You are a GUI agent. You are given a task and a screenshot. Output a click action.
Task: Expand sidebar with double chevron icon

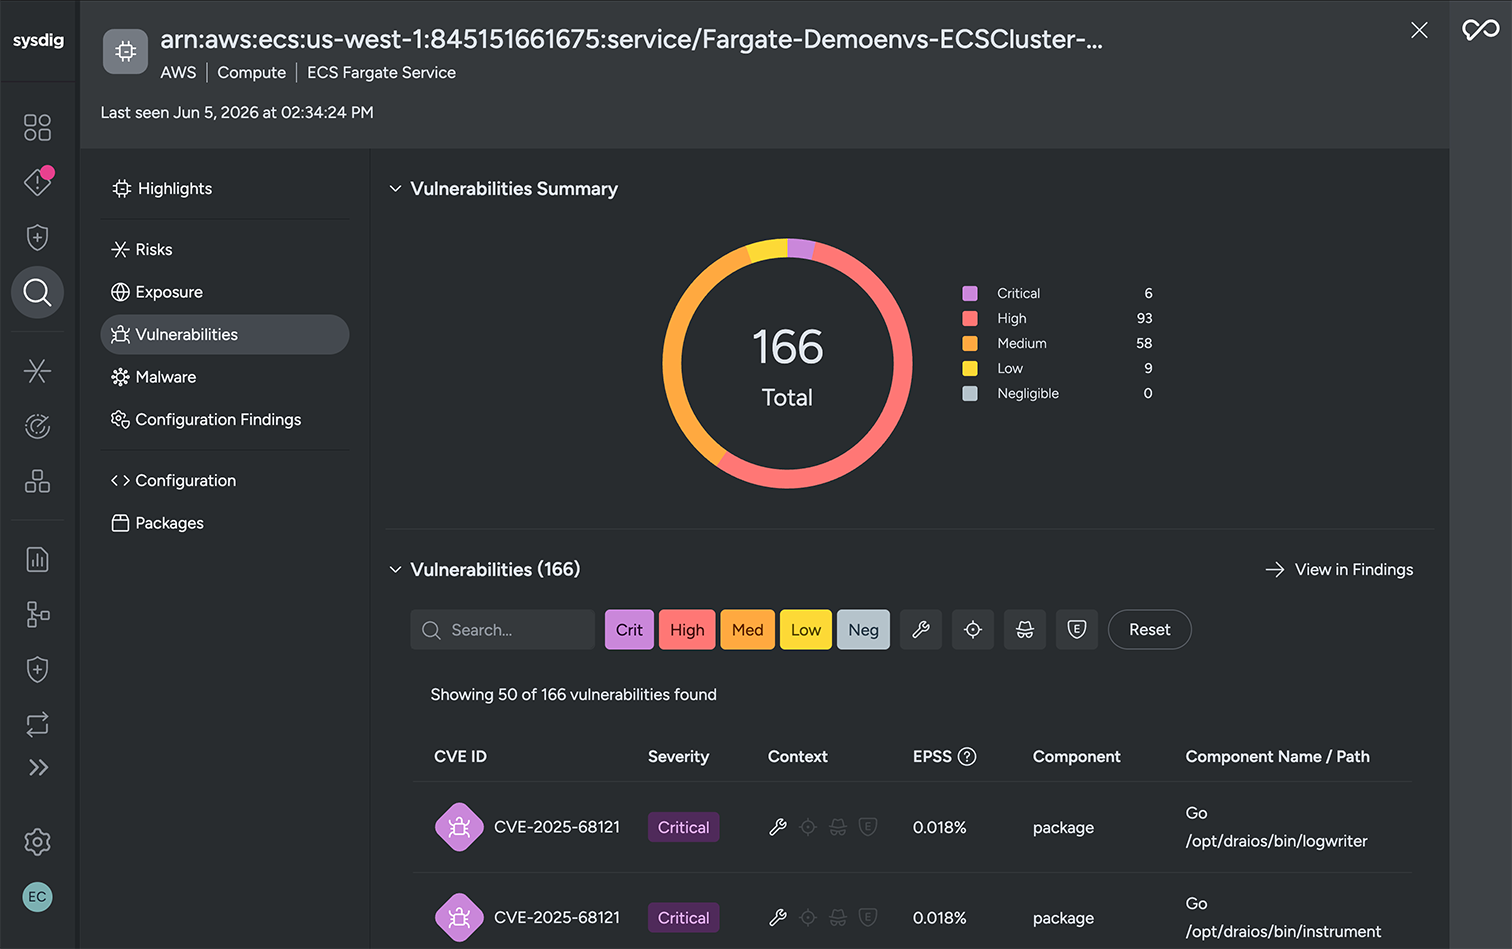[x=38, y=768]
